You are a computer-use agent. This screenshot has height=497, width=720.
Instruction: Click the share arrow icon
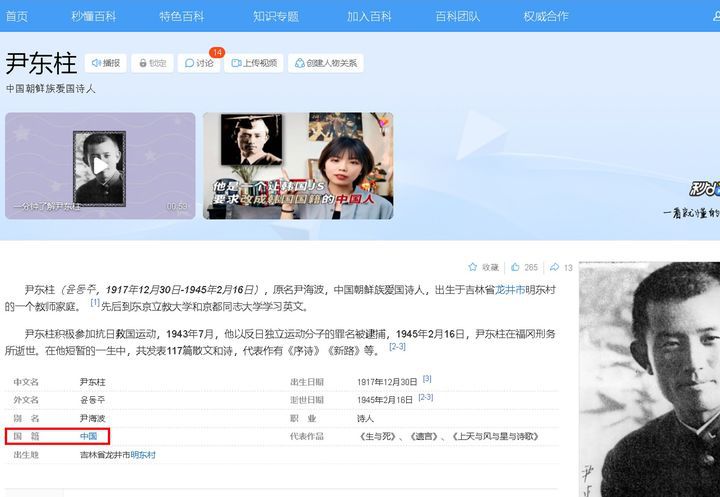pos(554,267)
